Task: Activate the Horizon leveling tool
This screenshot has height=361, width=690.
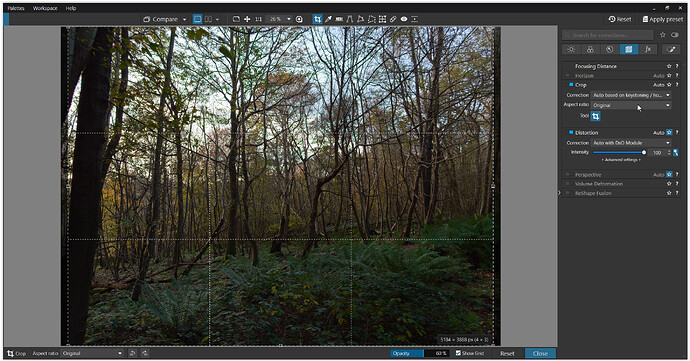Action: tap(339, 19)
